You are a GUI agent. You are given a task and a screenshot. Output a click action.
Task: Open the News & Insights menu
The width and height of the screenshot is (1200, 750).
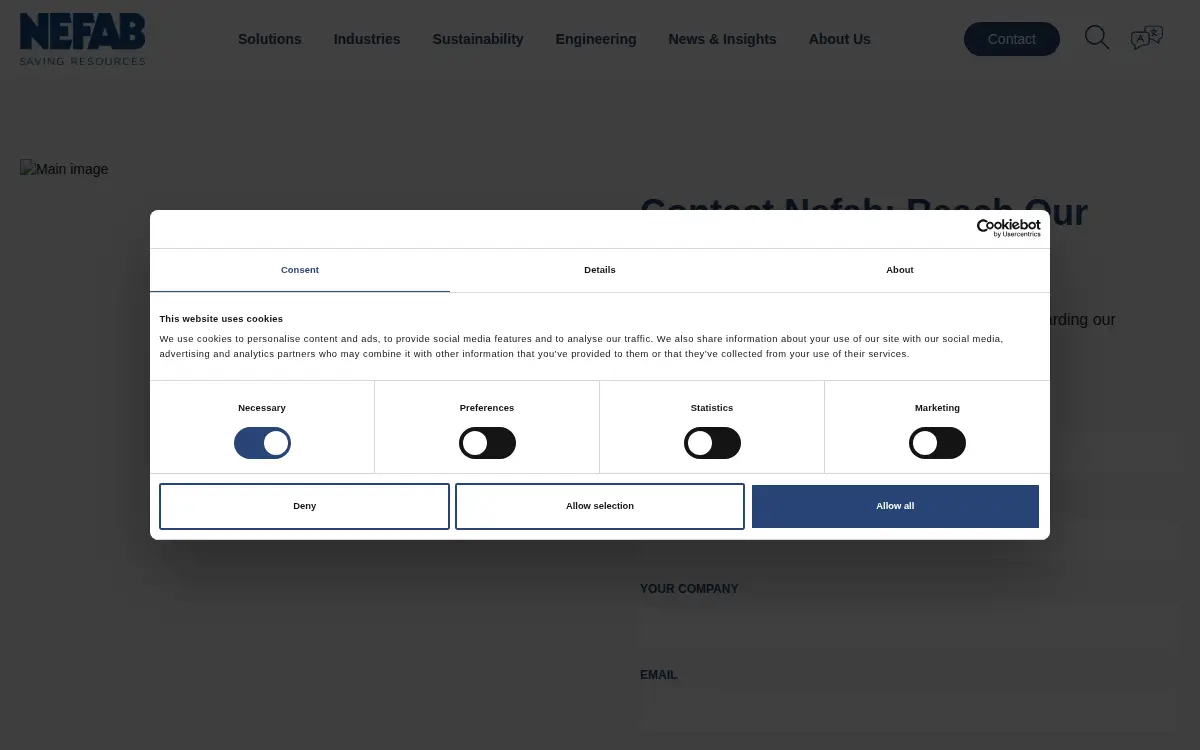(x=722, y=39)
